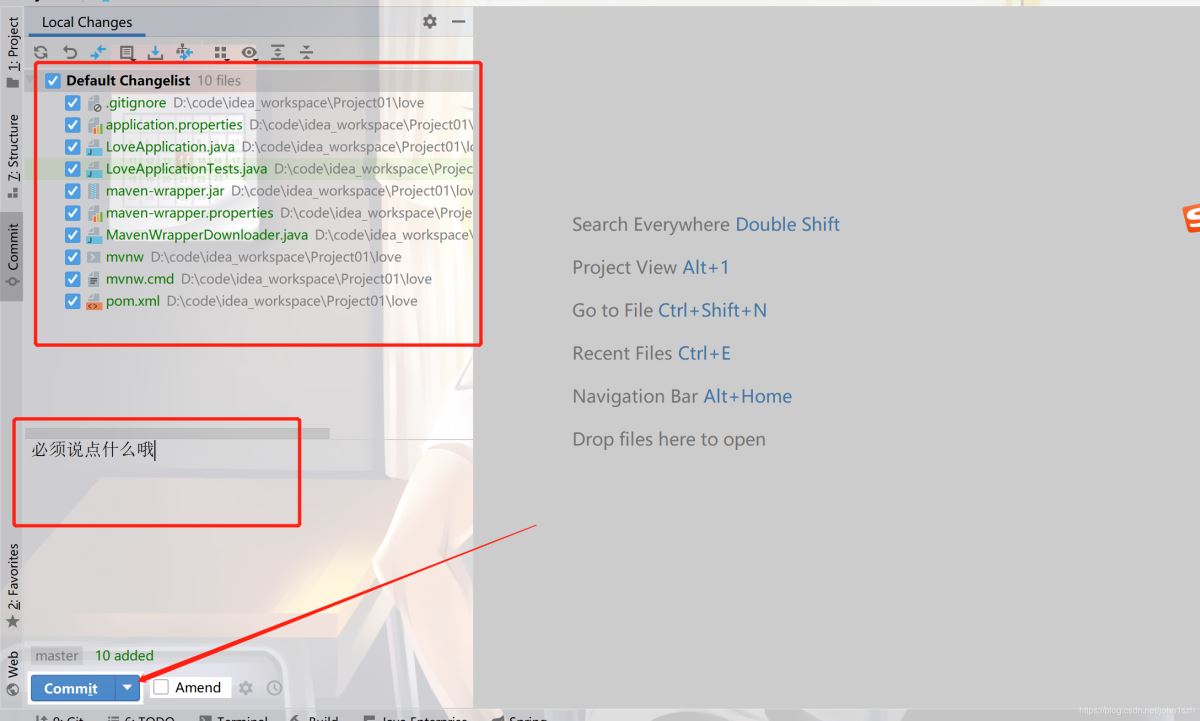
Task: Click the Show Diff icon
Action: tap(98, 52)
